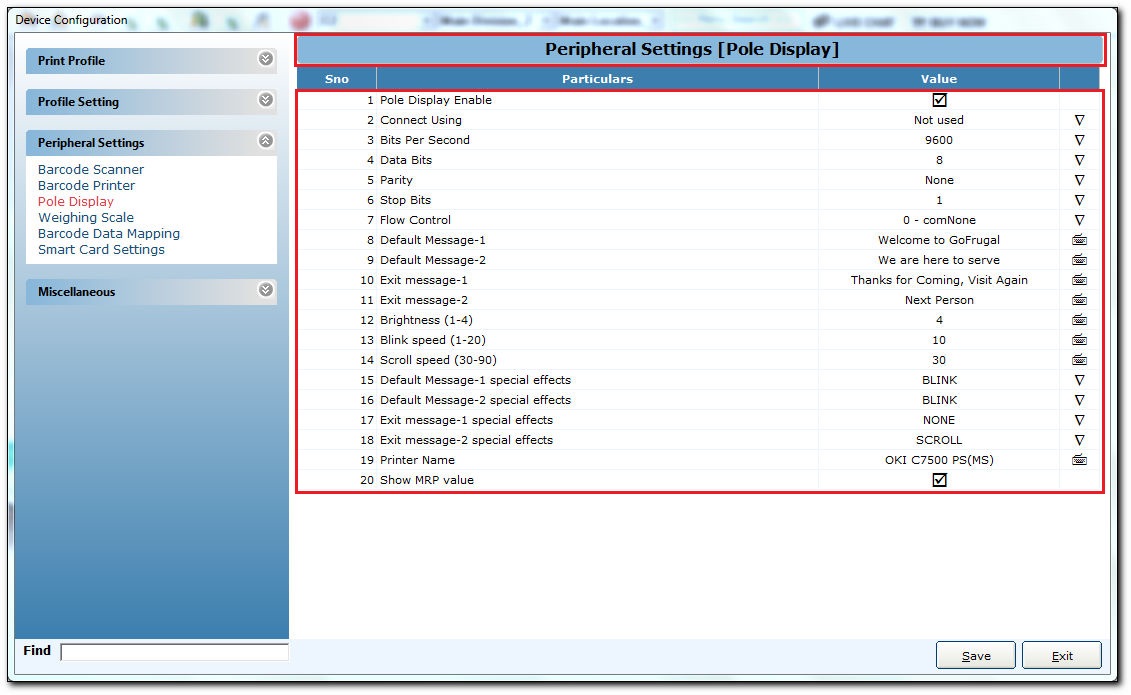Select the 'Next Person' value cell
Screen dimensions: 1131x695
click(x=938, y=300)
